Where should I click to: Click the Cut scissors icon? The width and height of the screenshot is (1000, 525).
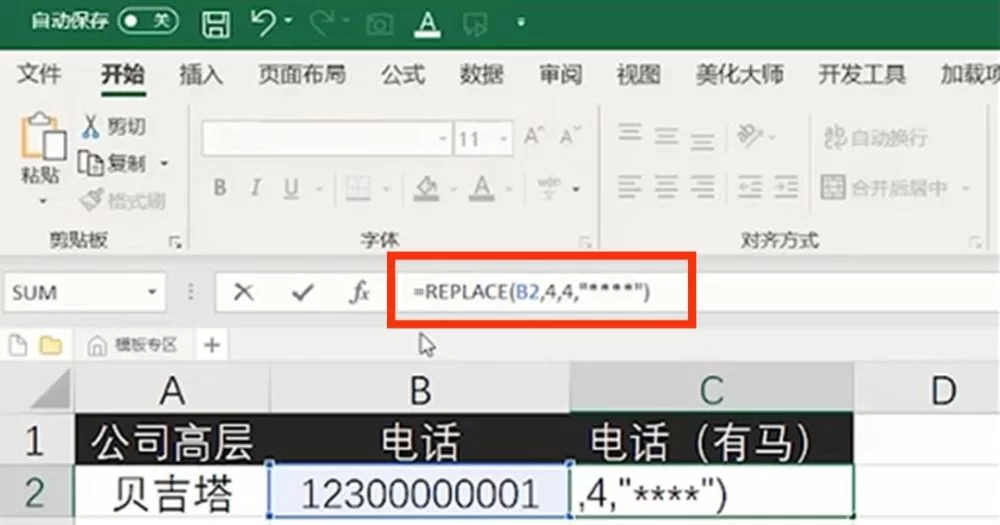point(91,126)
